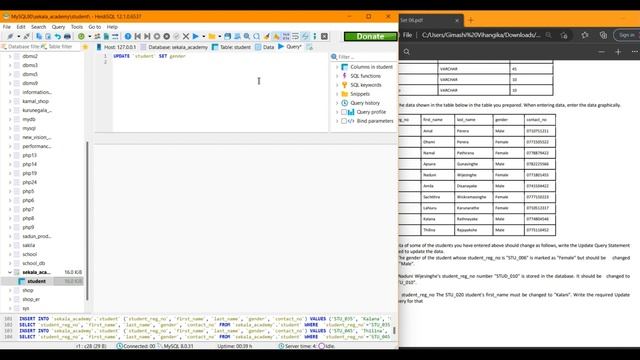This screenshot has height=360, width=640.
Task: Click zoom out minus in PDF viewer
Action: pos(602,52)
